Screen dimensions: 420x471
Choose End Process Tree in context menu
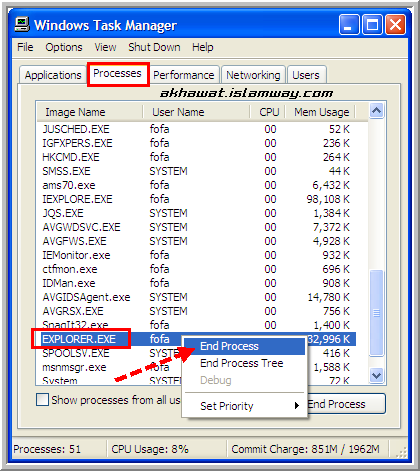244,363
